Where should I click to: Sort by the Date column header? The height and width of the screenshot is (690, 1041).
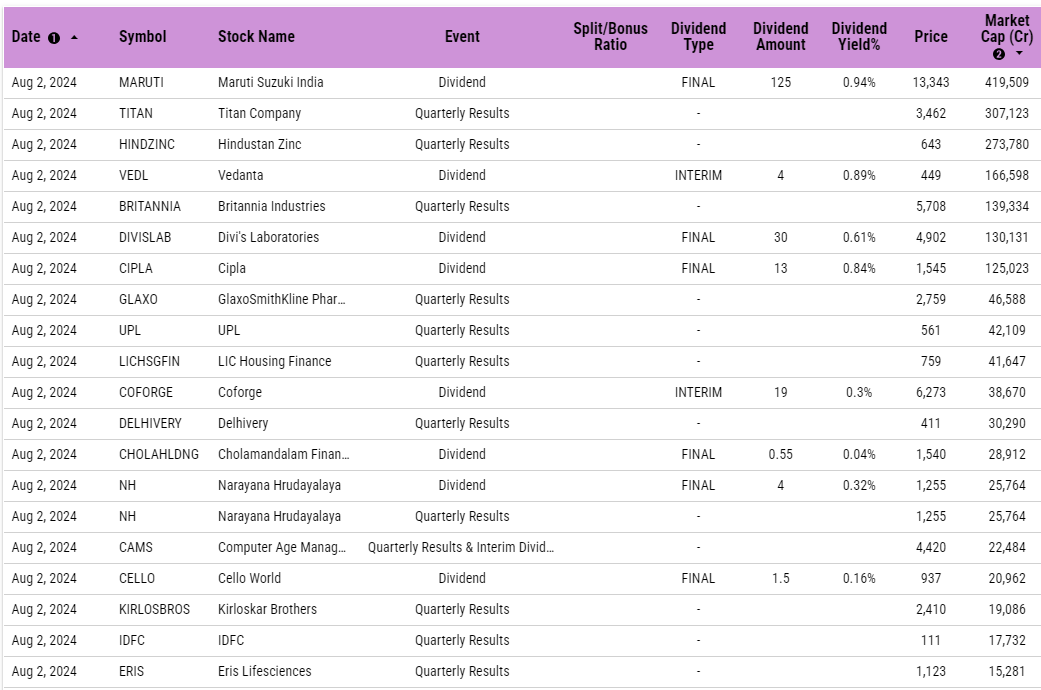click(26, 37)
